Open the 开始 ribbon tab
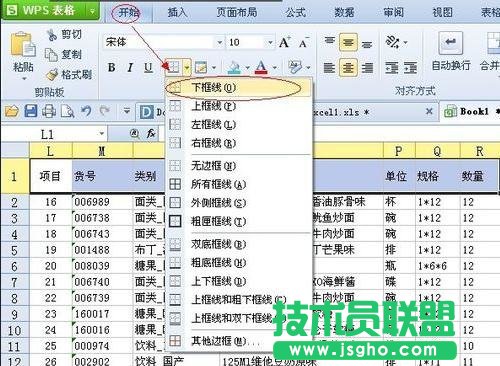 [x=129, y=13]
